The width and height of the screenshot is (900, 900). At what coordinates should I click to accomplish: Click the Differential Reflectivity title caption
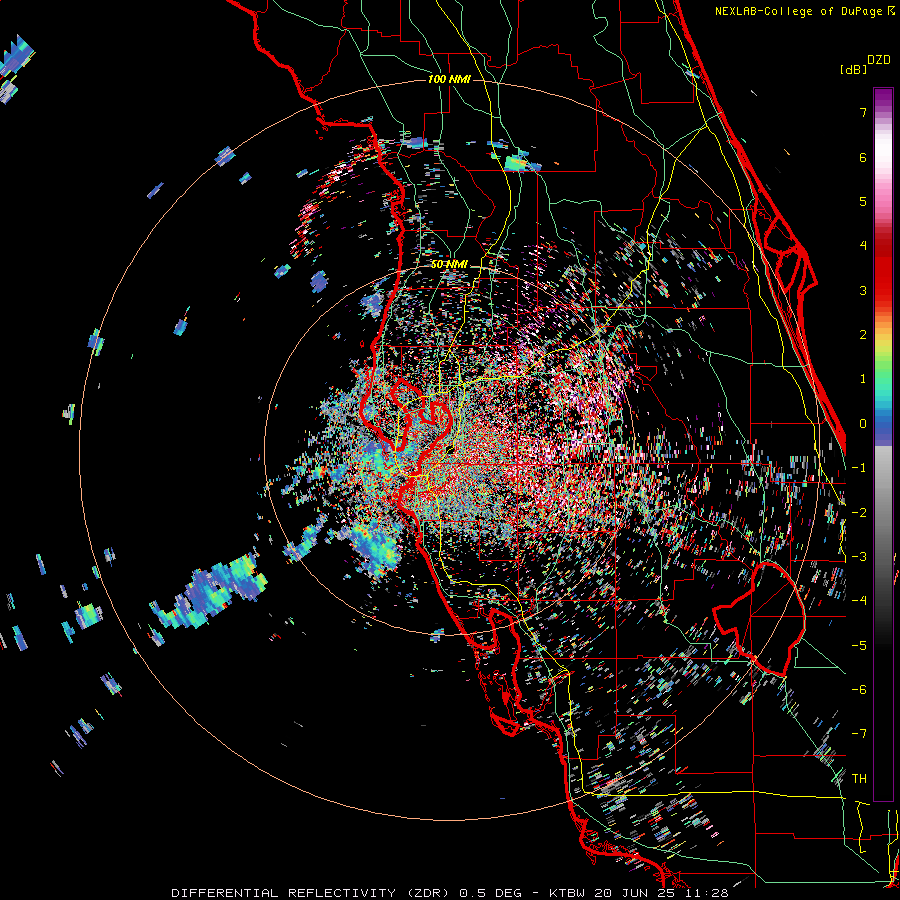click(x=449, y=893)
